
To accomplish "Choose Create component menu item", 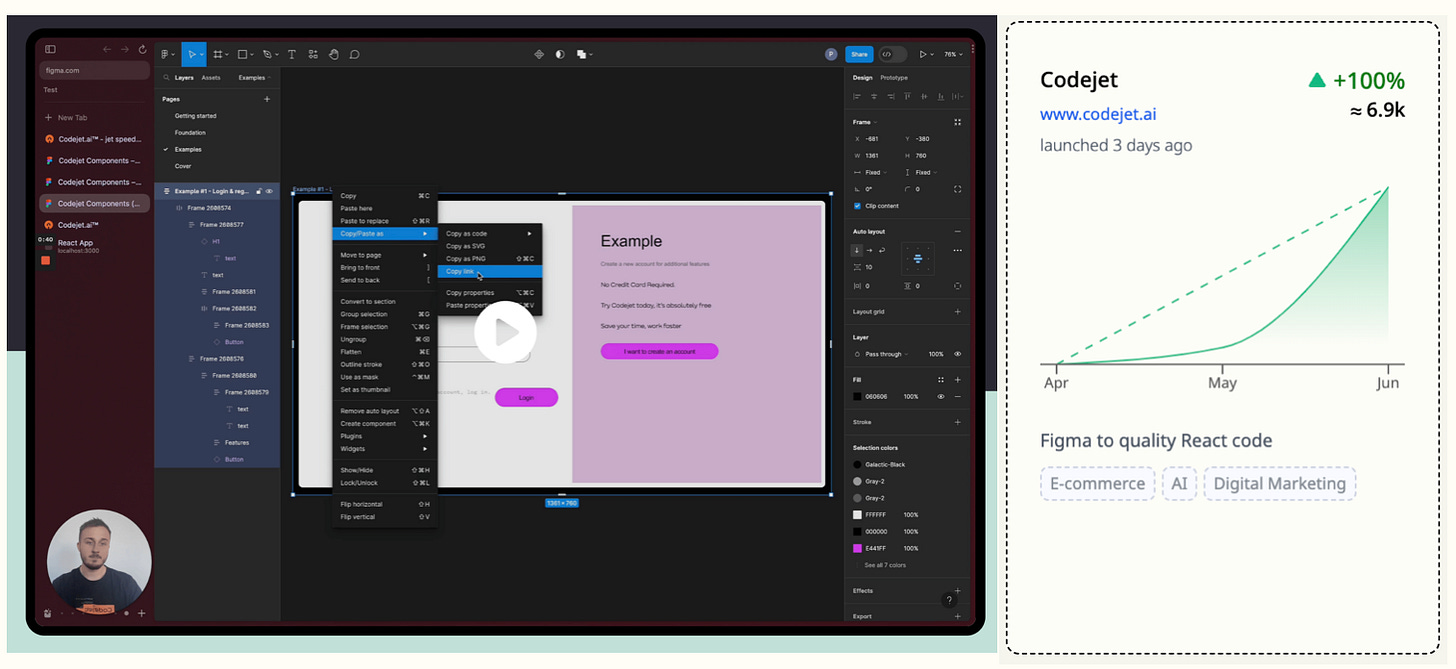I will pyautogui.click(x=385, y=424).
